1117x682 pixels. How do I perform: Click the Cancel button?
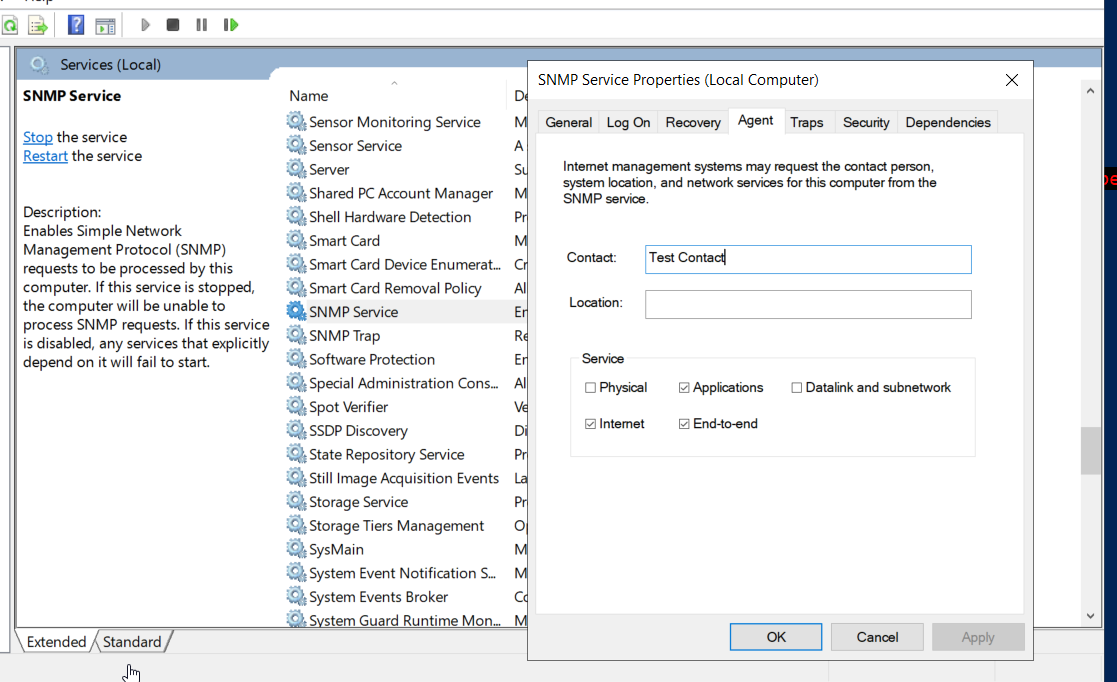(877, 637)
